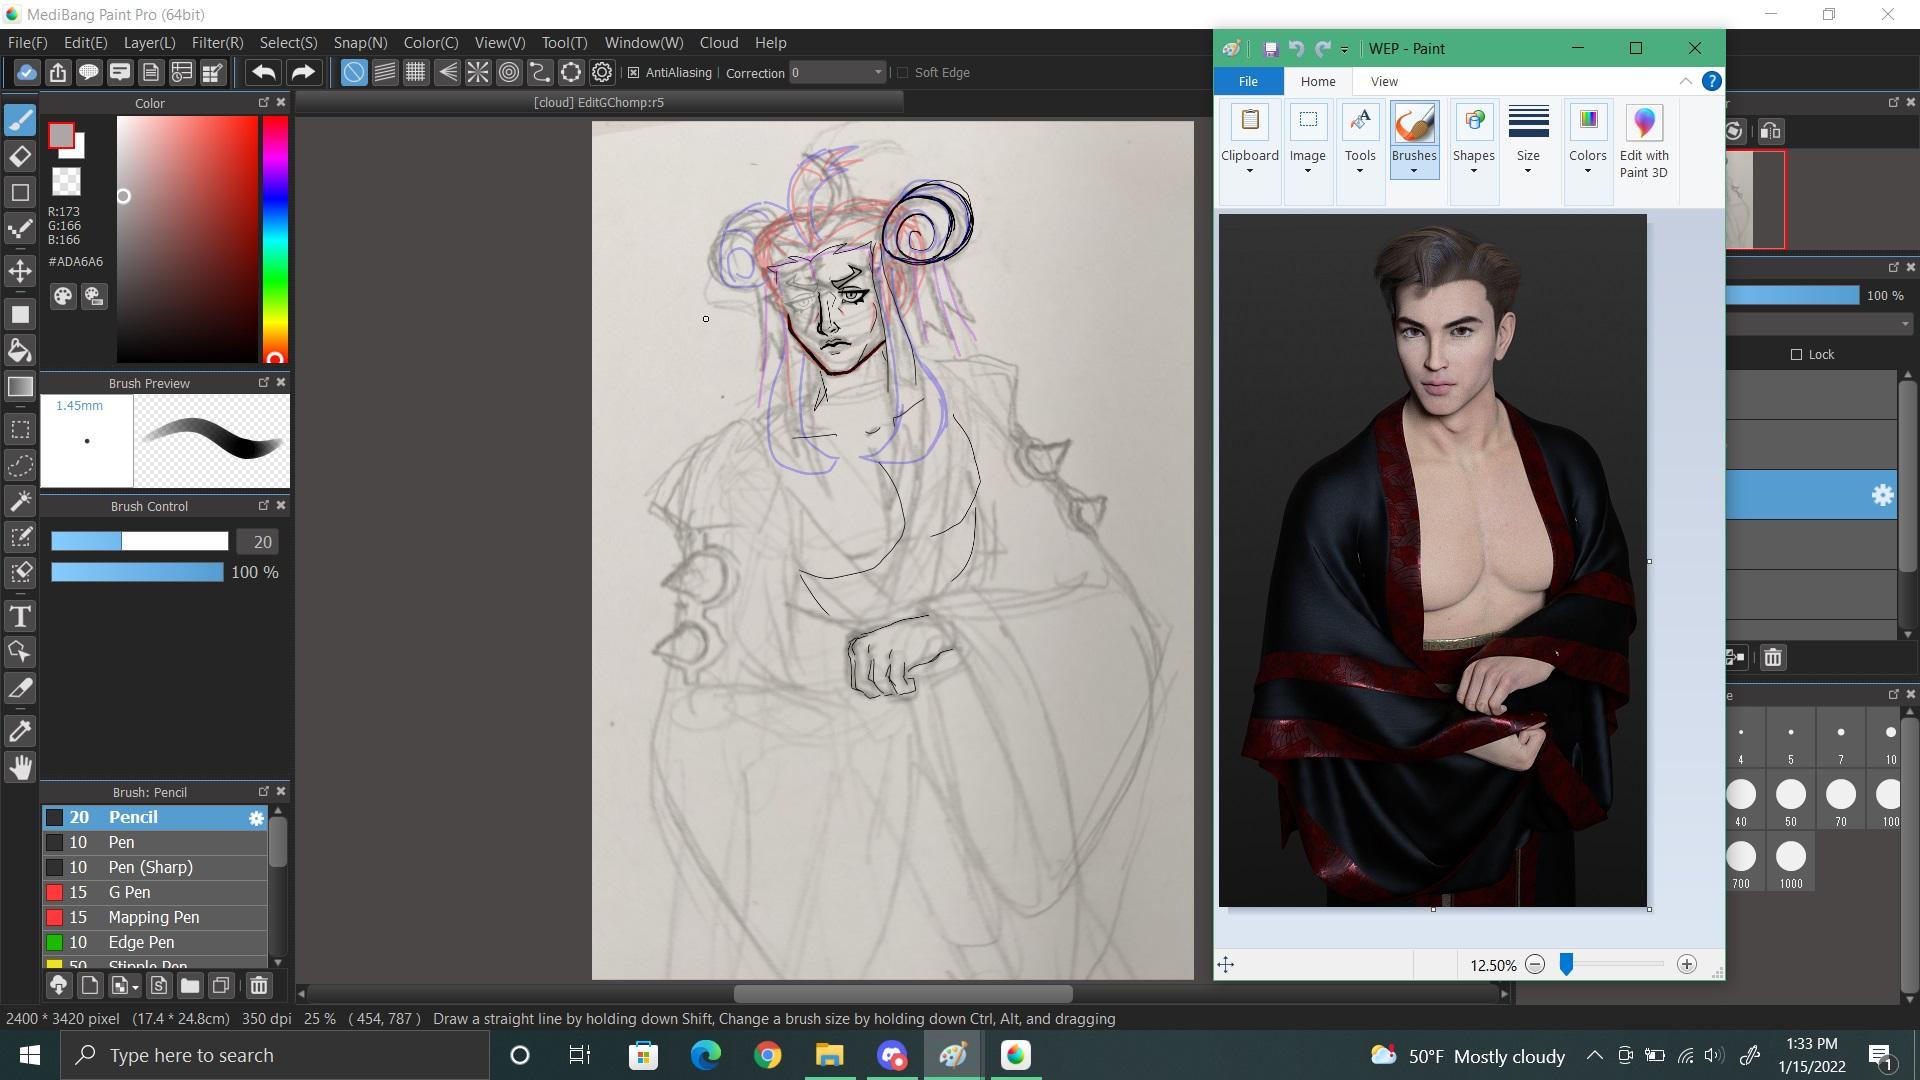
Task: Expand the Shapes dropdown in Paint
Action: [1473, 171]
